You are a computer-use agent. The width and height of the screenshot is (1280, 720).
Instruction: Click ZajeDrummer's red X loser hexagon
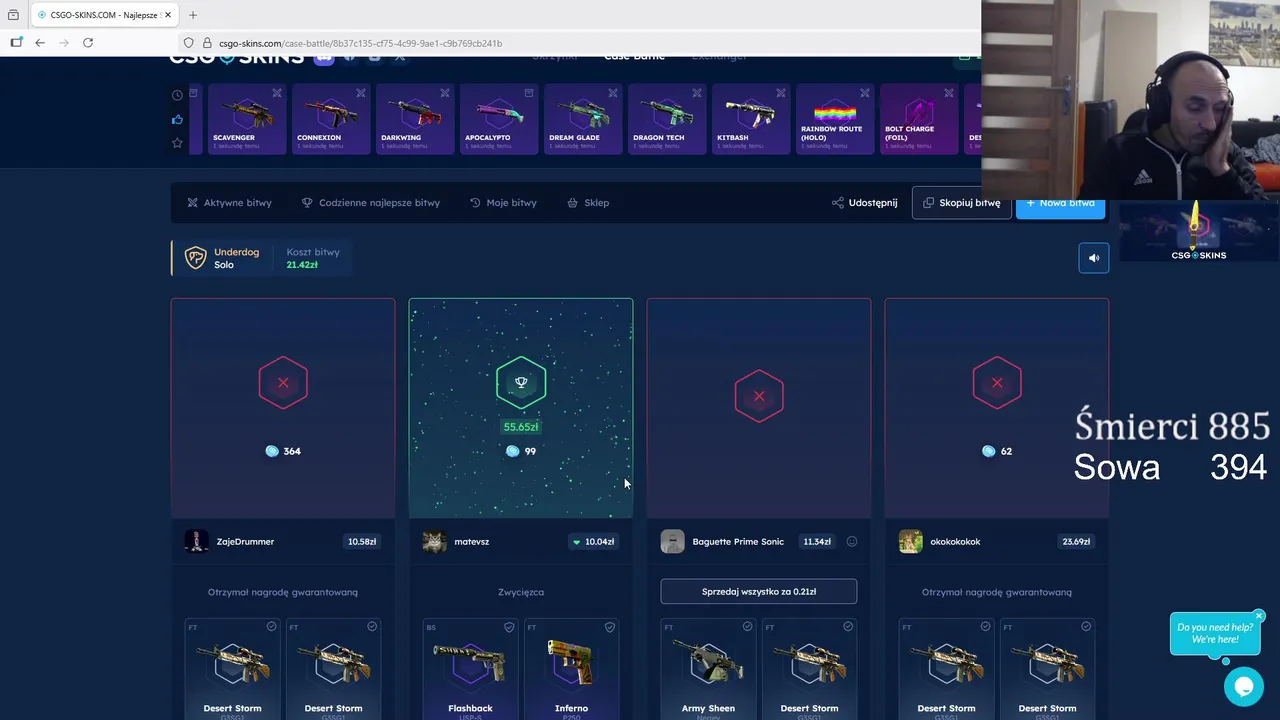pyautogui.click(x=283, y=382)
